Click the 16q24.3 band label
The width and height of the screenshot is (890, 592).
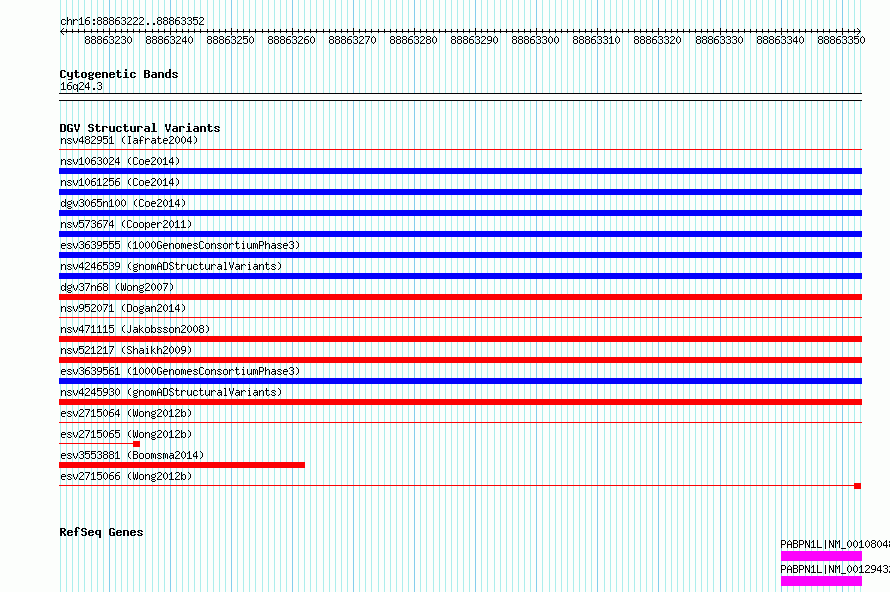(81, 86)
